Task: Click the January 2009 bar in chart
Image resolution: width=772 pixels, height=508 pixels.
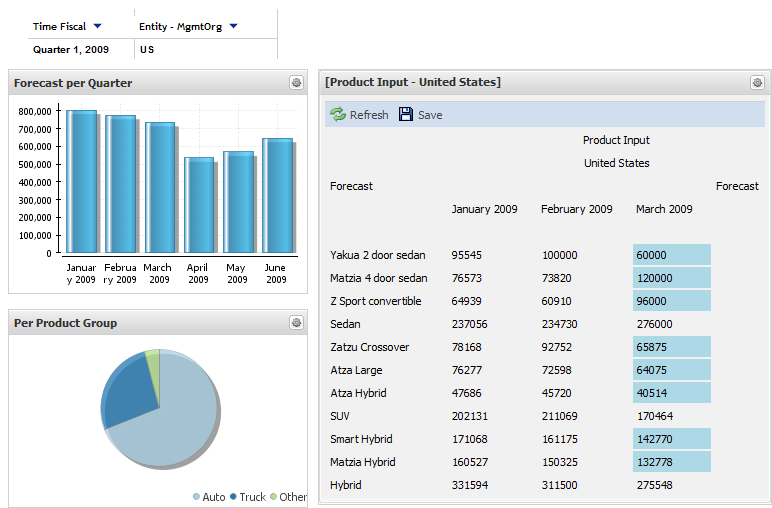Action: (x=82, y=182)
